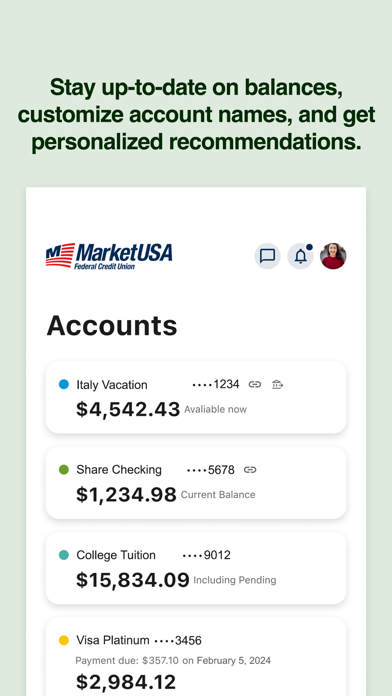Click the Payment due February 5, 2024 line
The height and width of the screenshot is (696, 392).
click(173, 660)
